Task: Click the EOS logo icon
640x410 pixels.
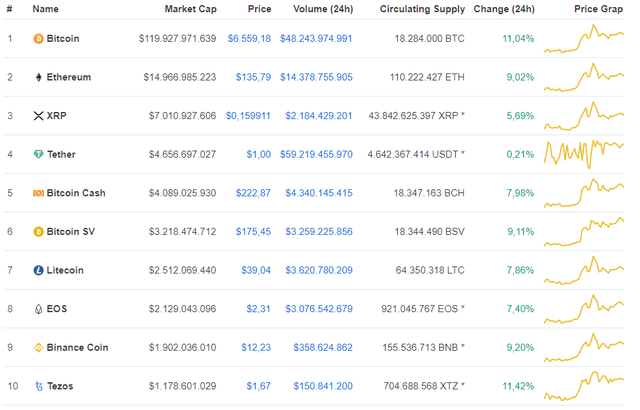Action: [x=38, y=309]
